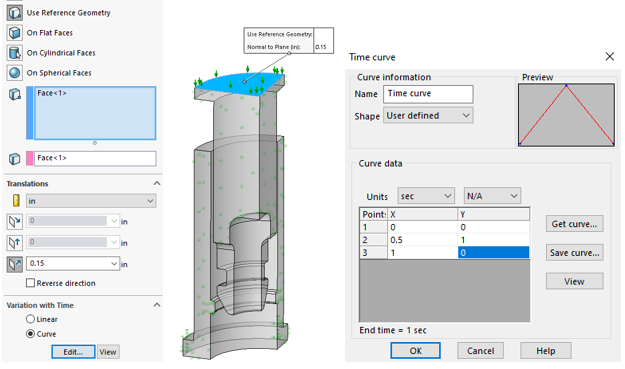Click the Get curve... button
The height and width of the screenshot is (369, 625).
click(574, 224)
